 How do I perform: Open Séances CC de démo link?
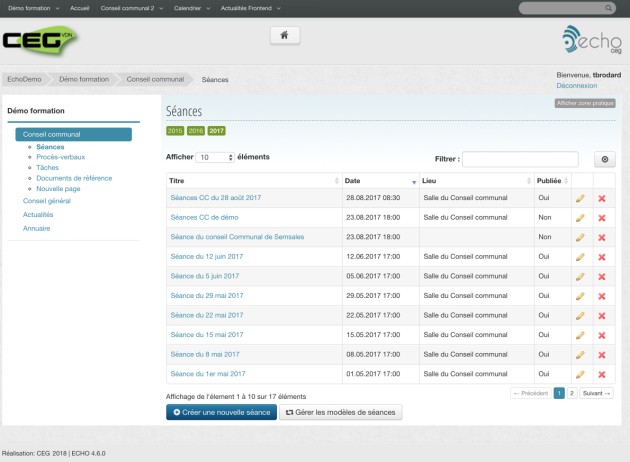click(x=204, y=217)
